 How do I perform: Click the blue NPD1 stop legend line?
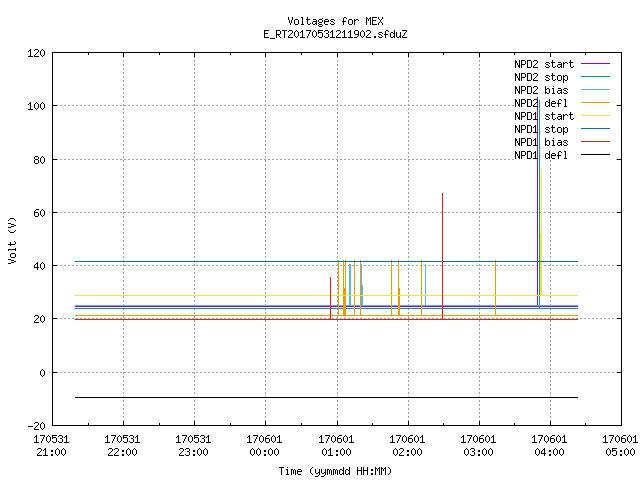tap(595, 129)
